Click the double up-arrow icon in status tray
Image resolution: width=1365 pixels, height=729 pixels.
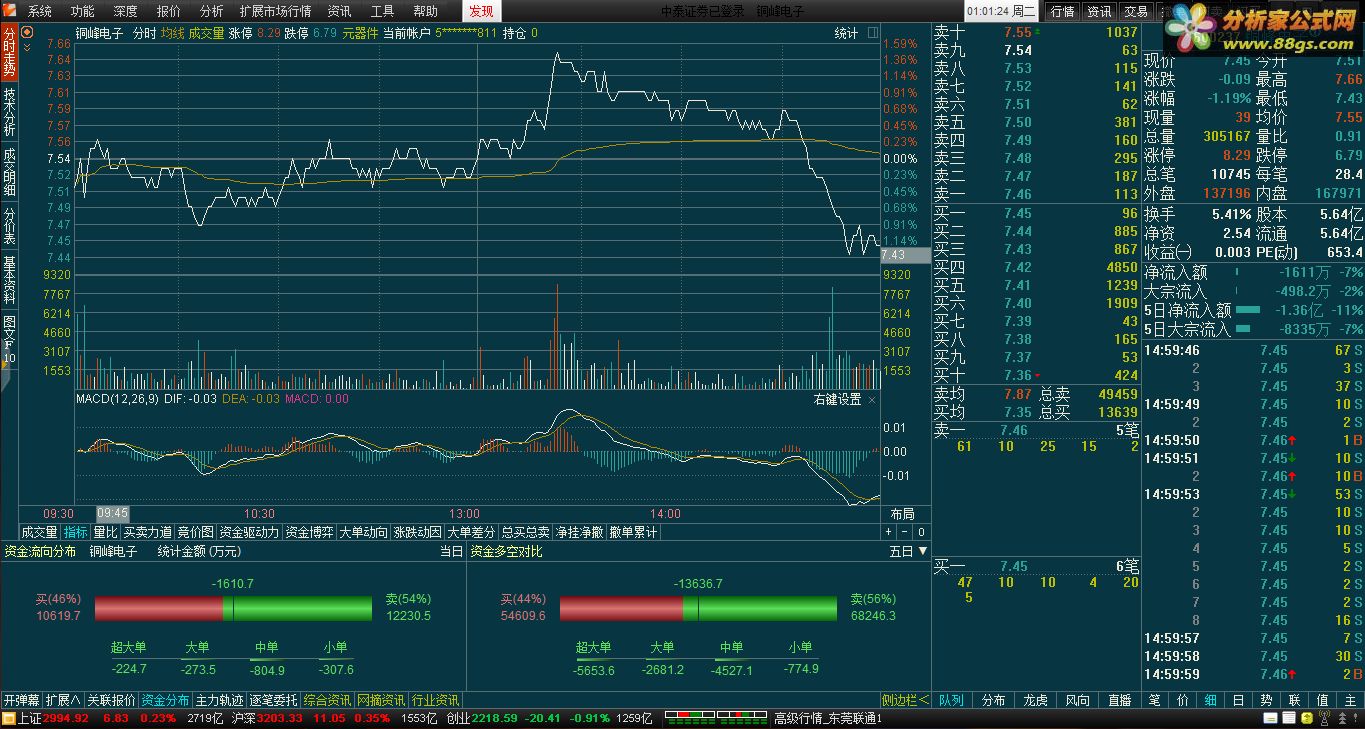click(1342, 719)
